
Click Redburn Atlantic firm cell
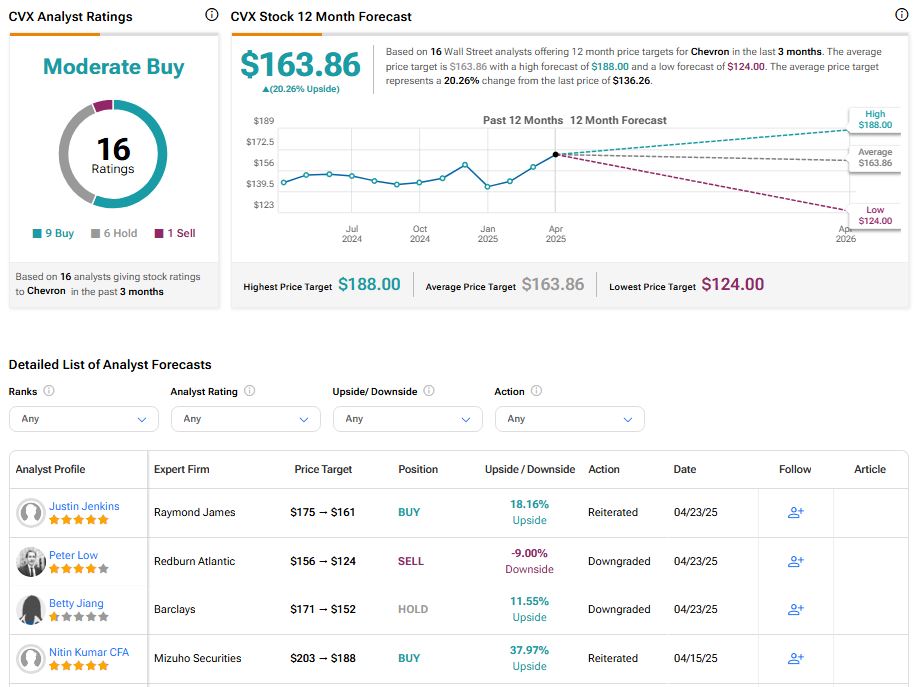tap(194, 561)
